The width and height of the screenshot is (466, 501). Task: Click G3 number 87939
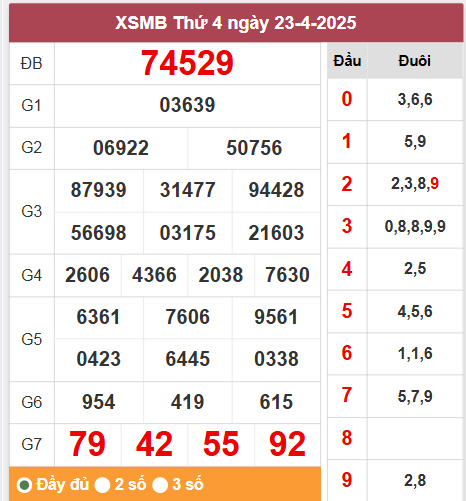pos(99,190)
